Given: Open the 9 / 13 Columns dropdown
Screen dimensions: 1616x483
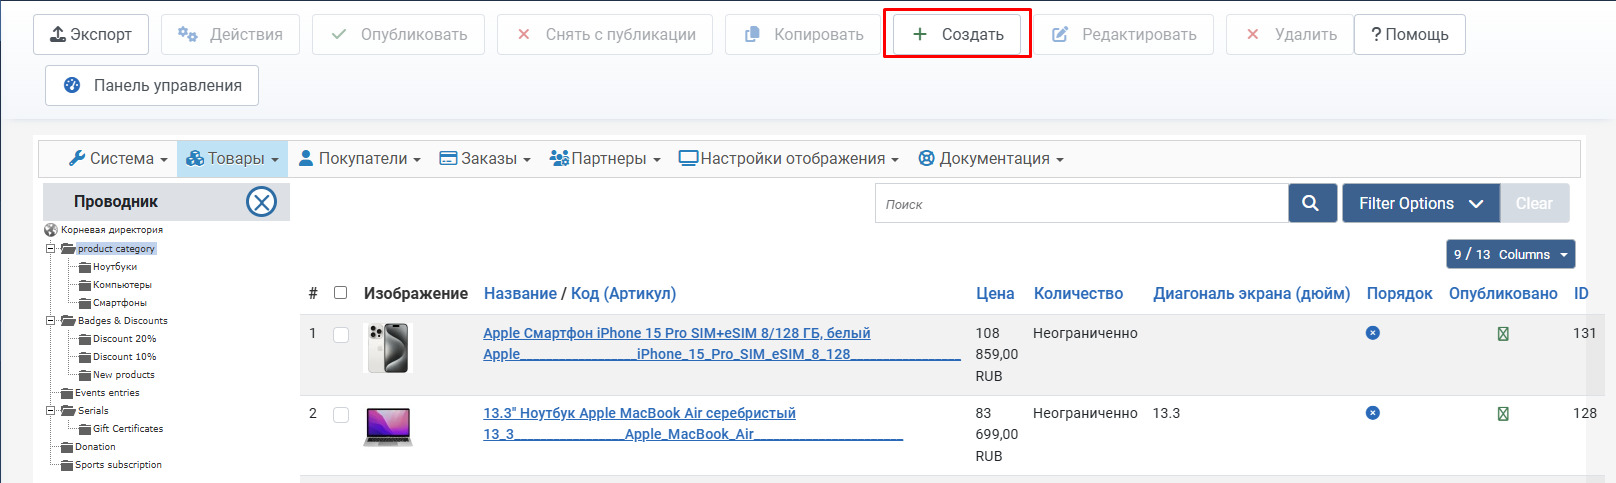Looking at the screenshot, I should pos(1510,254).
